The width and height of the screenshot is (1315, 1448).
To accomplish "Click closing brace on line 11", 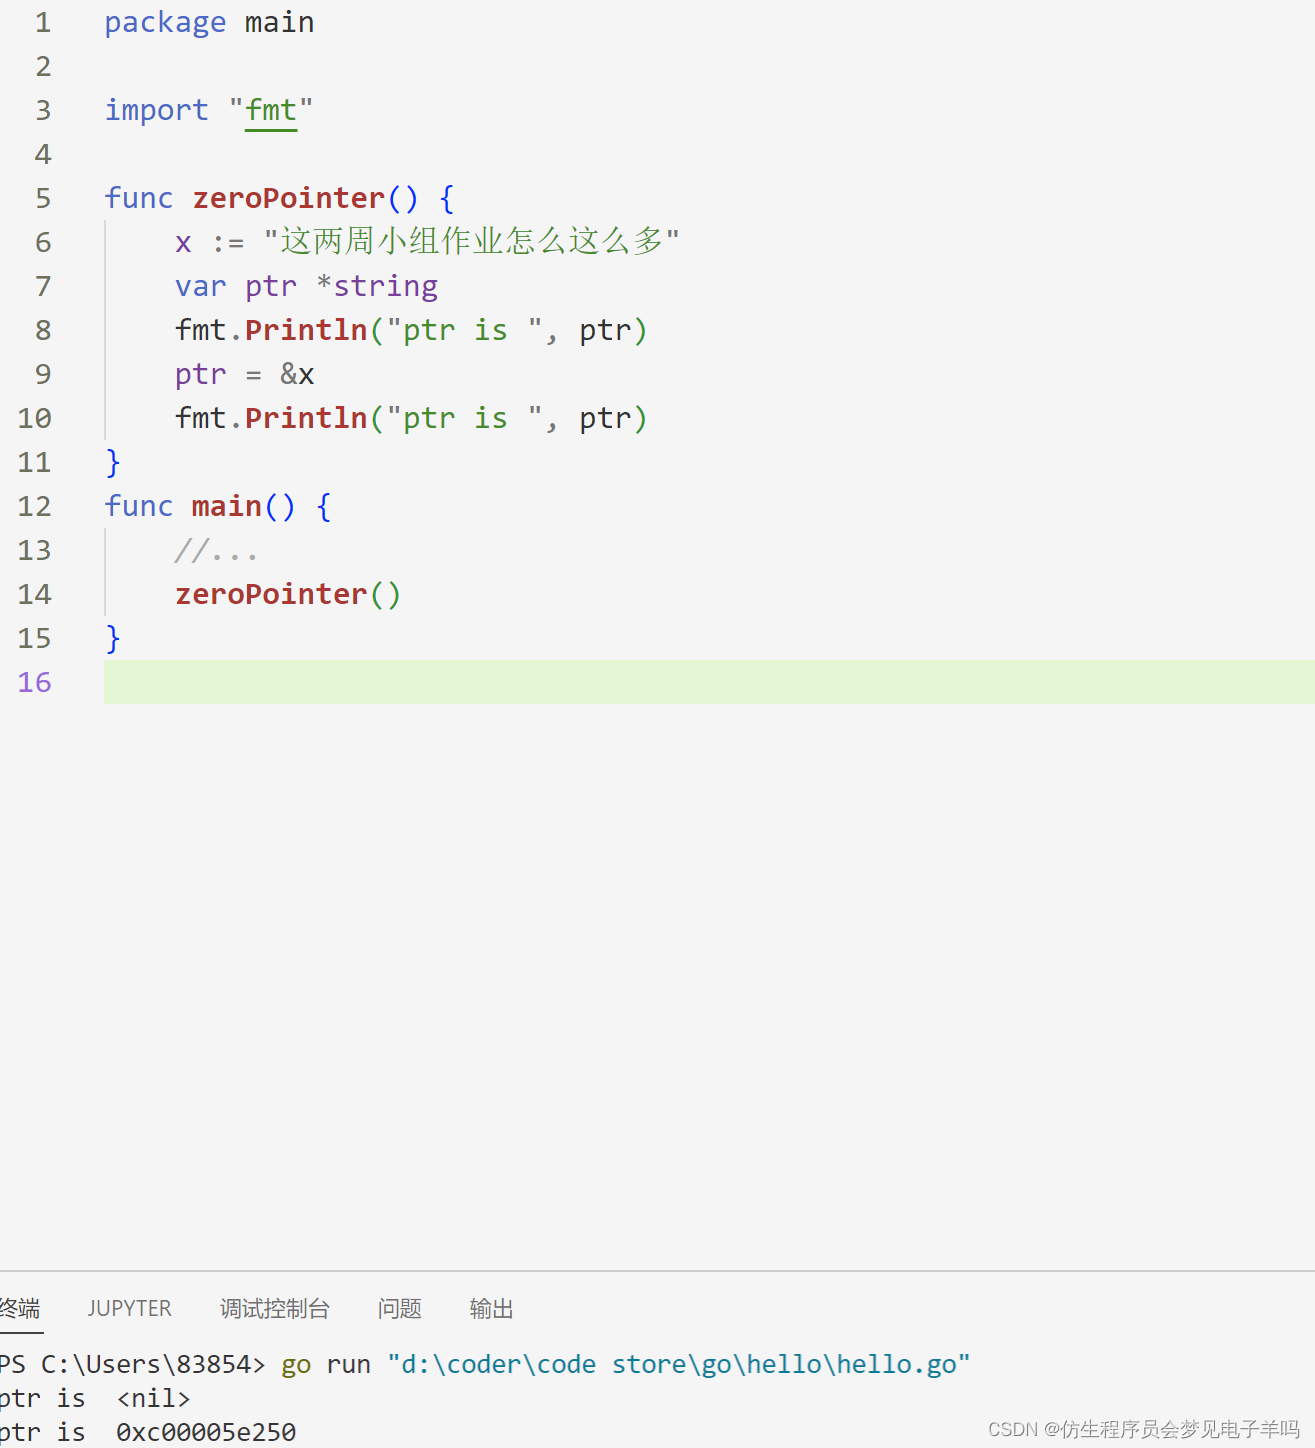I will pos(113,462).
